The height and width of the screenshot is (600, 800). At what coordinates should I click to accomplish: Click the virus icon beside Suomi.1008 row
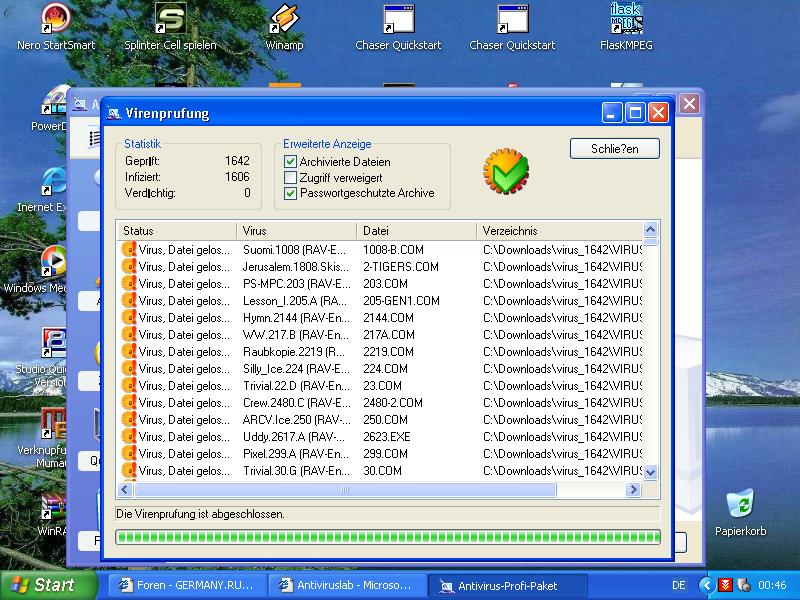[128, 250]
